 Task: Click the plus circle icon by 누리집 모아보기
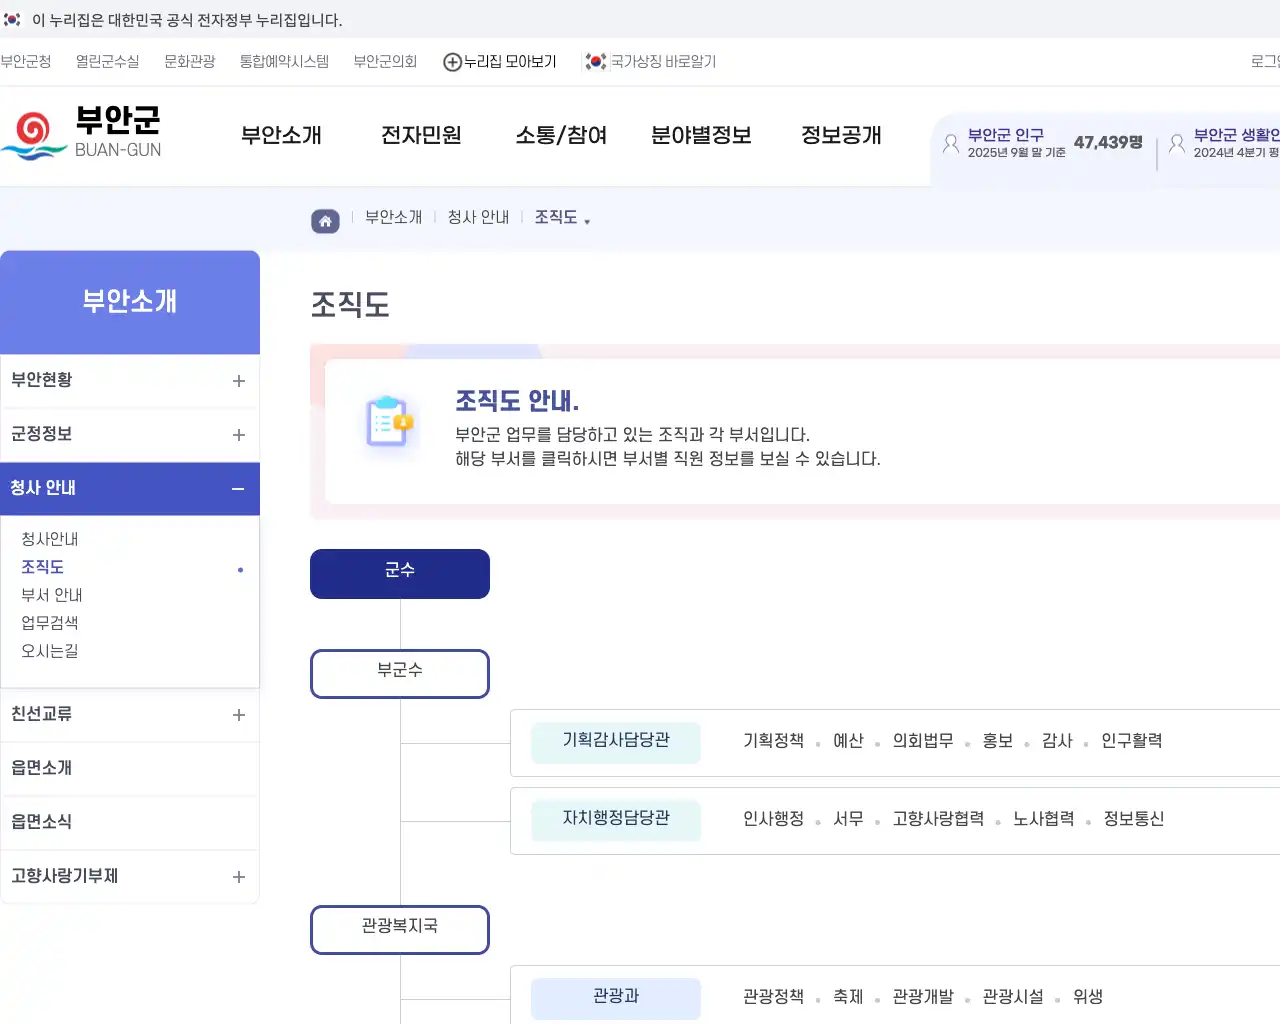pyautogui.click(x=452, y=62)
